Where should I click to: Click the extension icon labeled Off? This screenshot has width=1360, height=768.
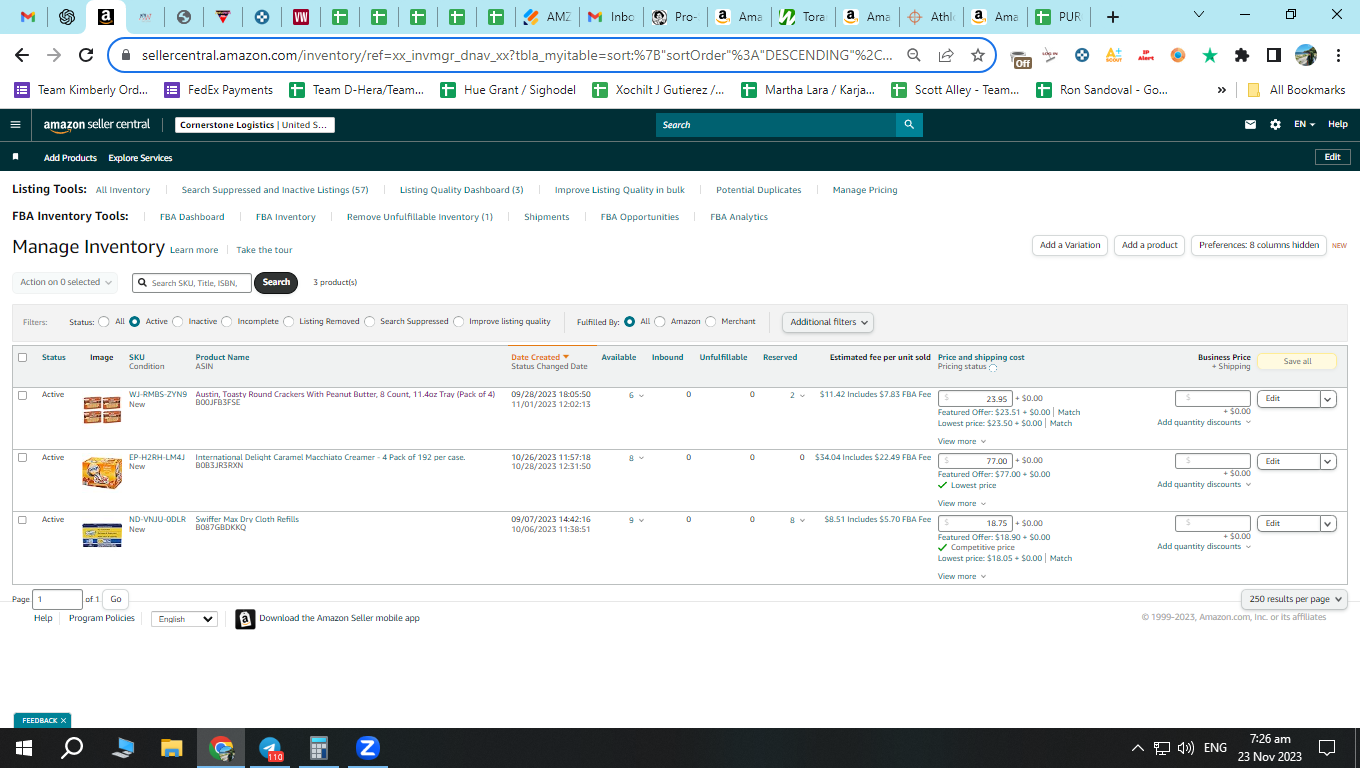tap(1021, 58)
